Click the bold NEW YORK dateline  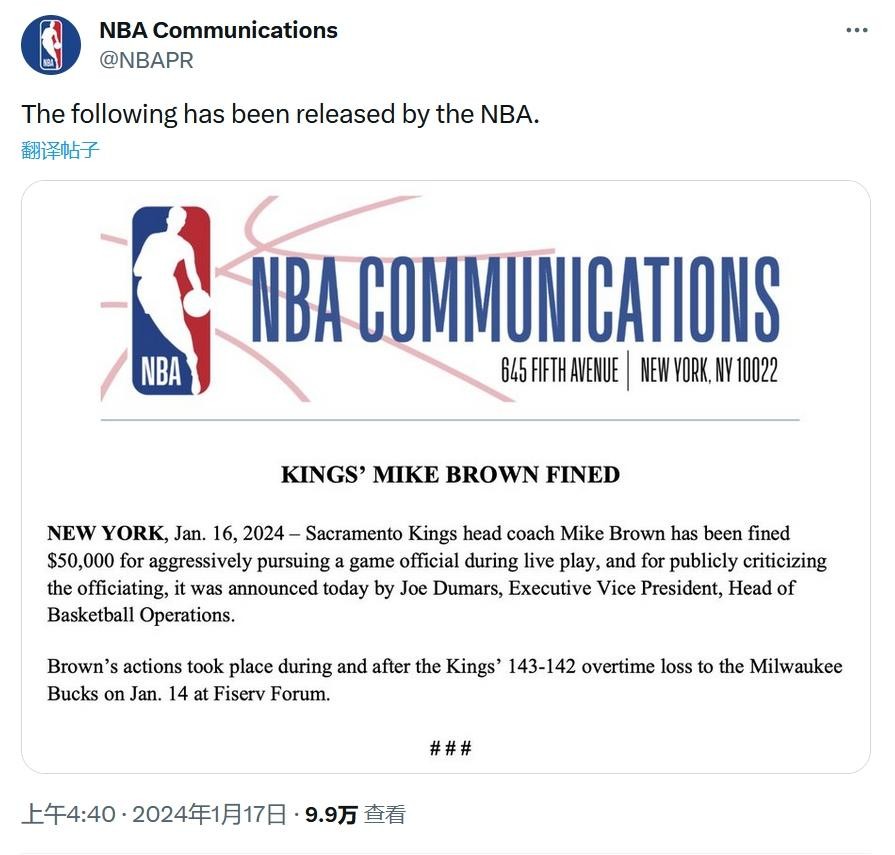click(104, 533)
